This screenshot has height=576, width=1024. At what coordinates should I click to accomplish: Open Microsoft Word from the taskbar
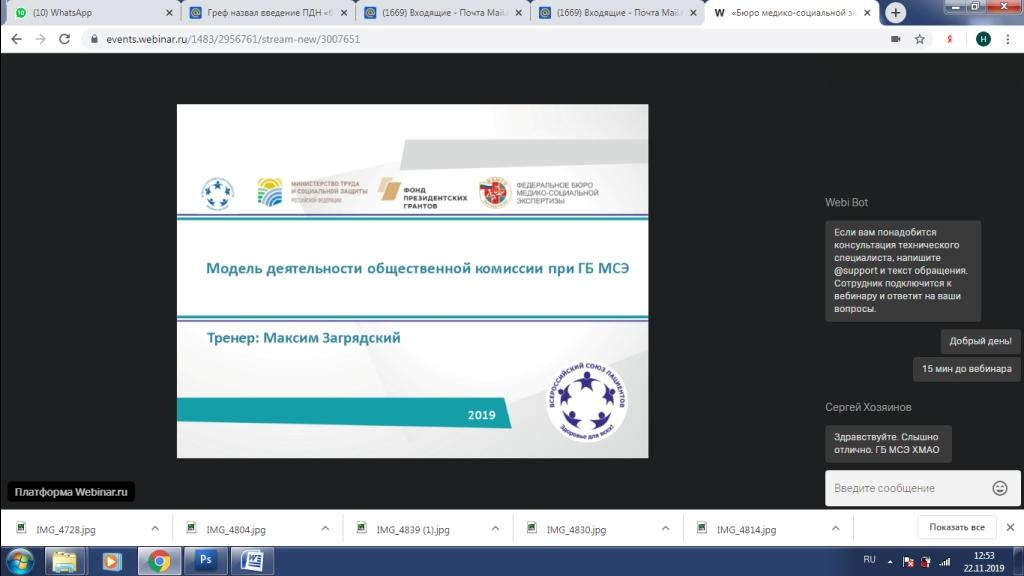pos(252,561)
